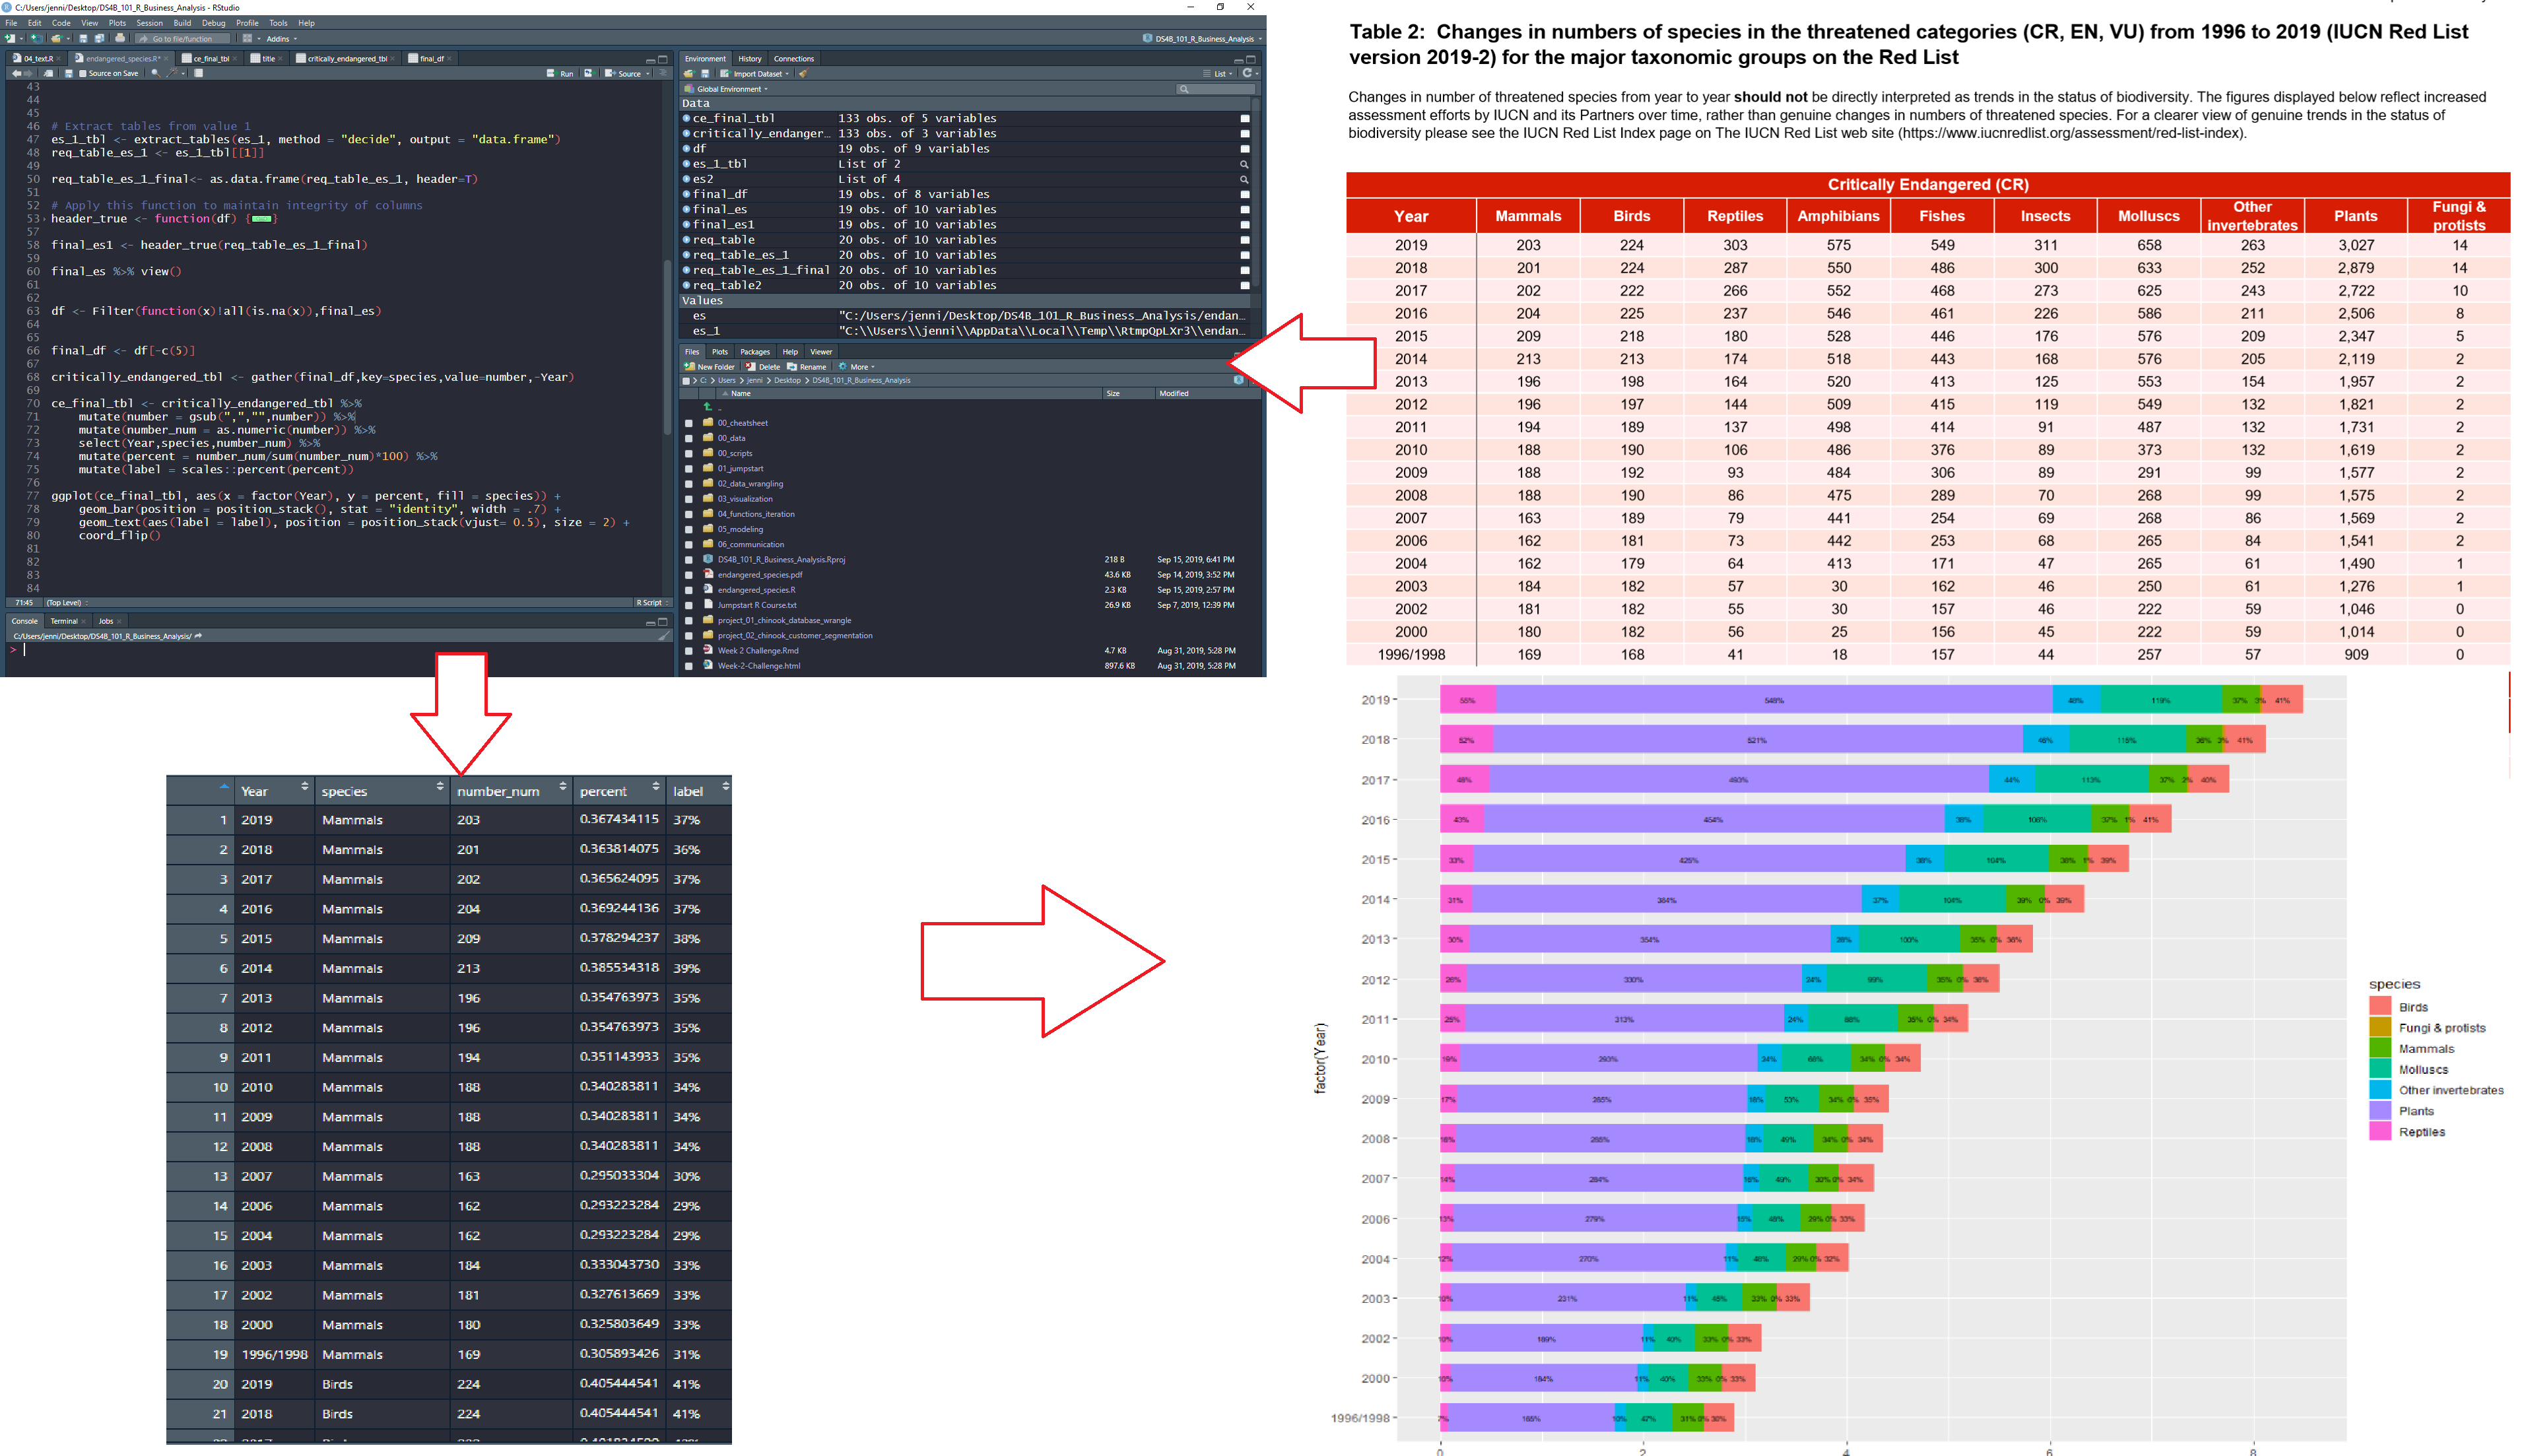Inspect es_1_tbl using its magnifier icon

click(1245, 164)
